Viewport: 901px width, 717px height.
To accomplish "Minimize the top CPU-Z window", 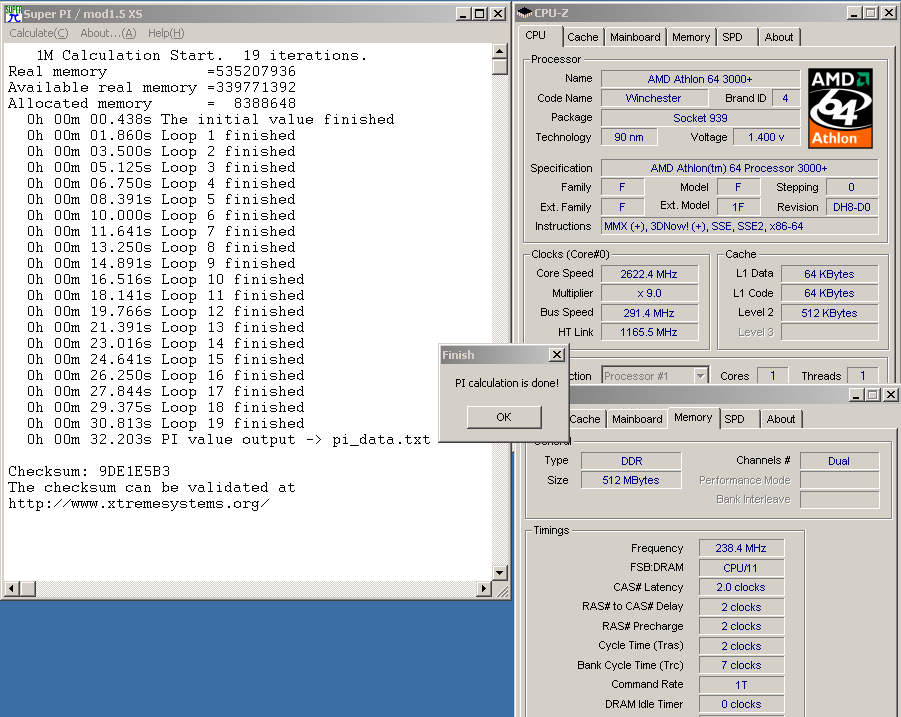I will (854, 13).
